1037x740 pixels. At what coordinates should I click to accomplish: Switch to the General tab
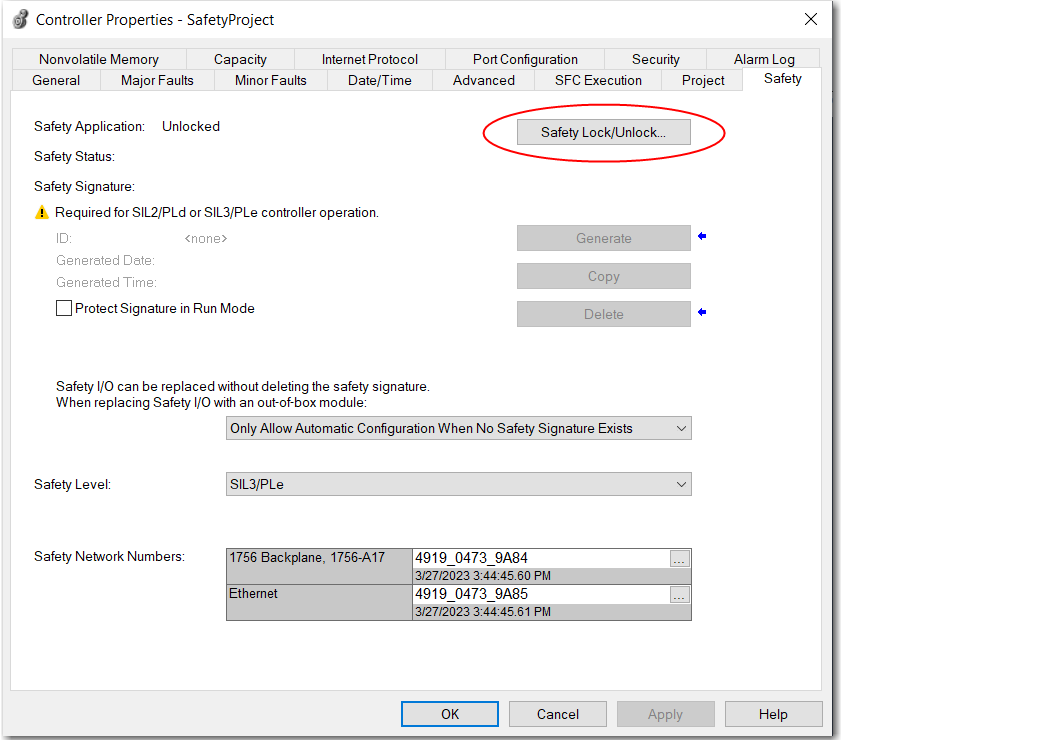(56, 80)
